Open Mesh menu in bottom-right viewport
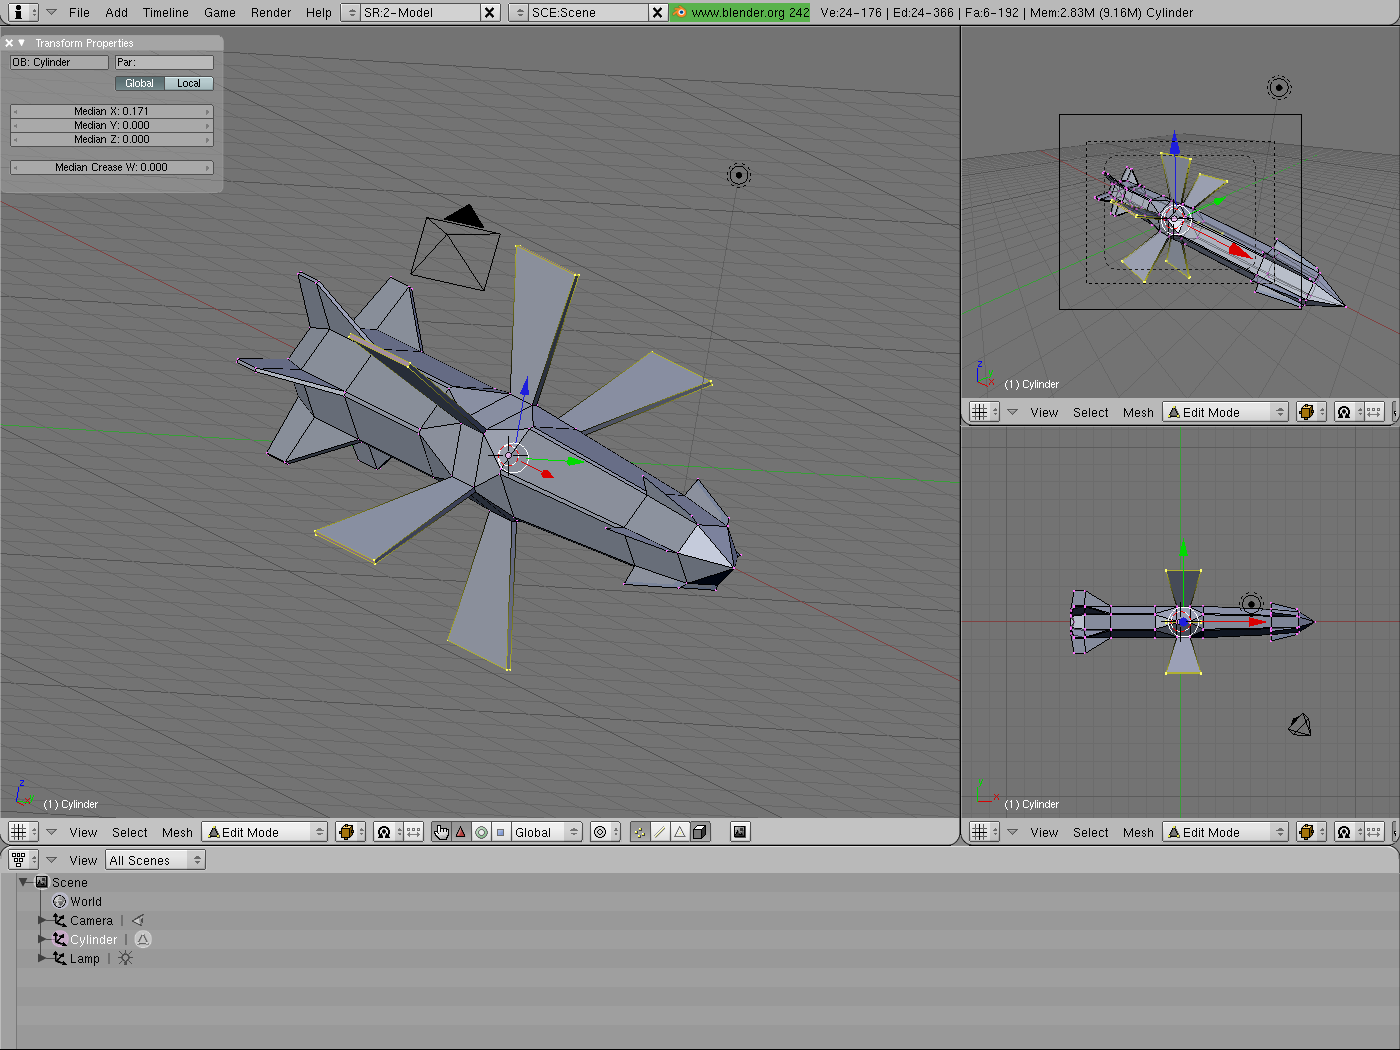 (x=1138, y=832)
